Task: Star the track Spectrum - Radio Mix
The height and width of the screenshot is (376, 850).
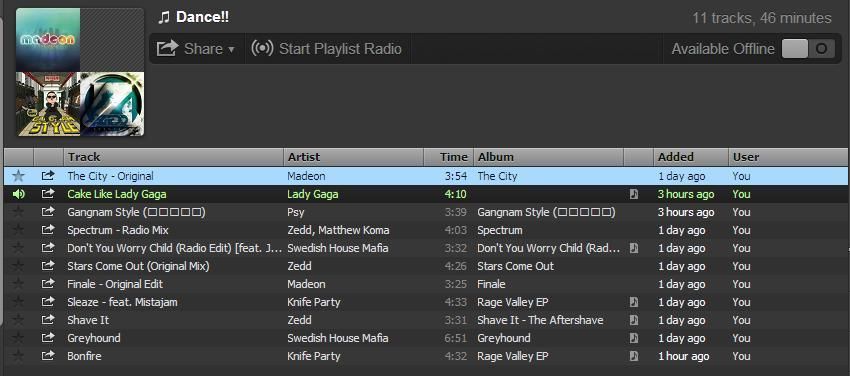Action: (18, 230)
